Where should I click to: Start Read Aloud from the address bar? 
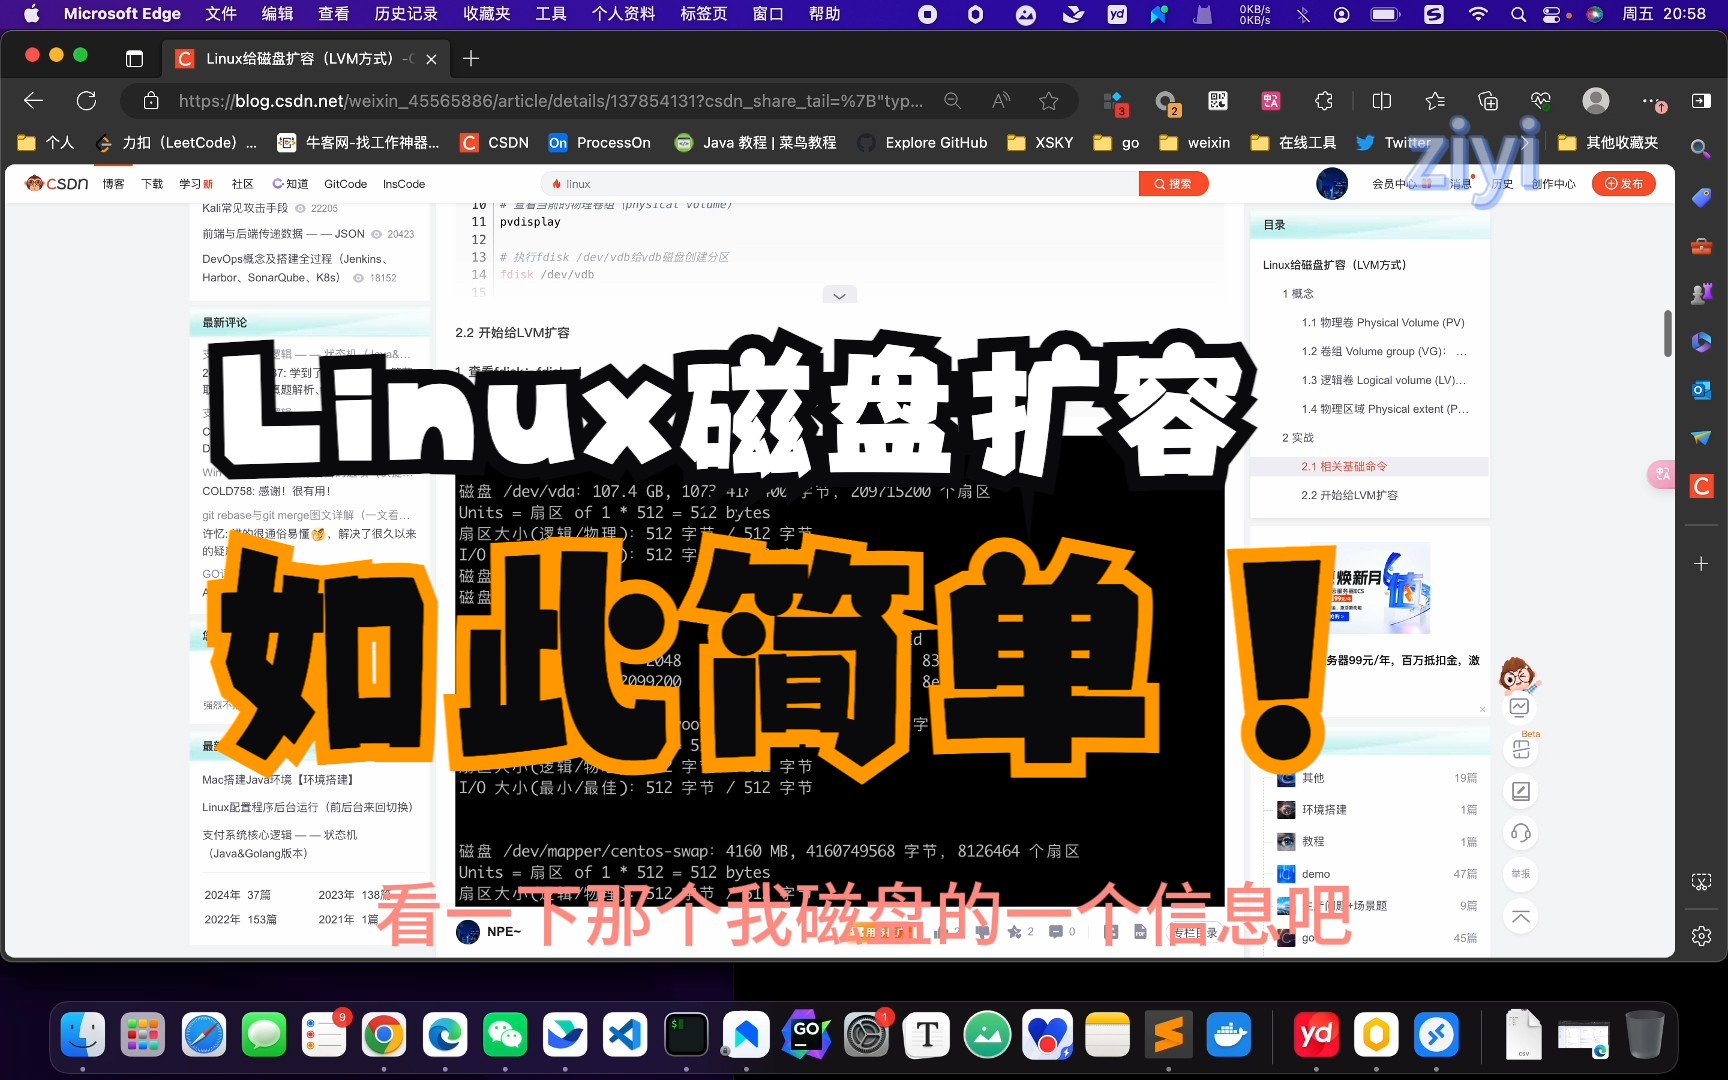pos(1001,101)
